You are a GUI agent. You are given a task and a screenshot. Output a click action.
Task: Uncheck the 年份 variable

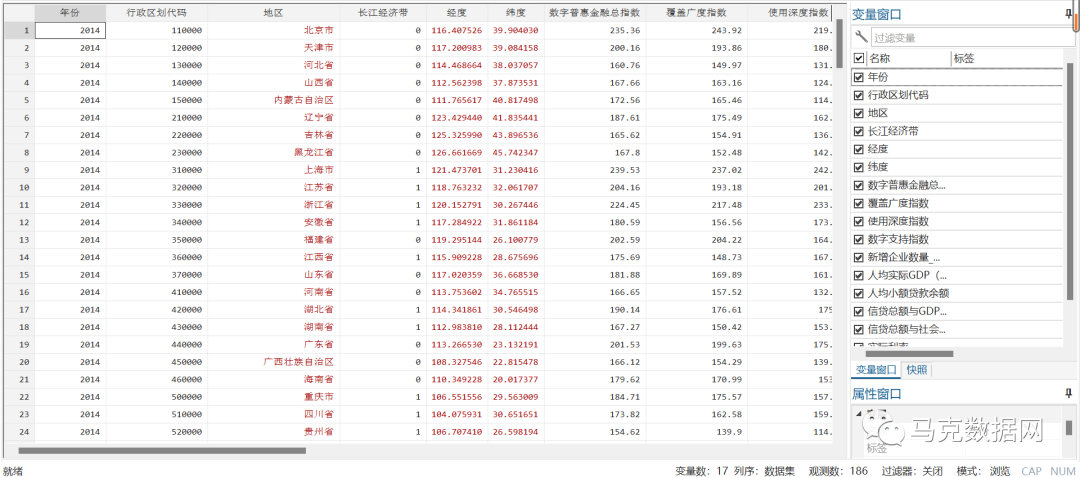click(x=858, y=76)
